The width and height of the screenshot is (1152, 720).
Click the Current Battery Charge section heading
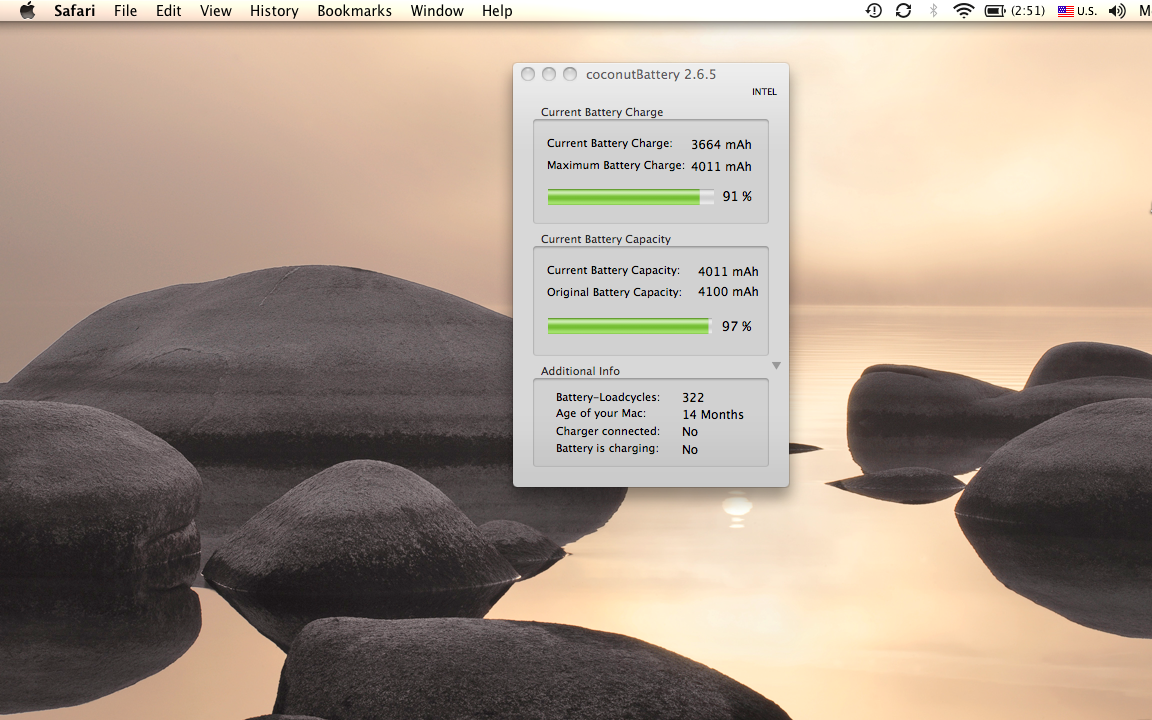point(602,112)
